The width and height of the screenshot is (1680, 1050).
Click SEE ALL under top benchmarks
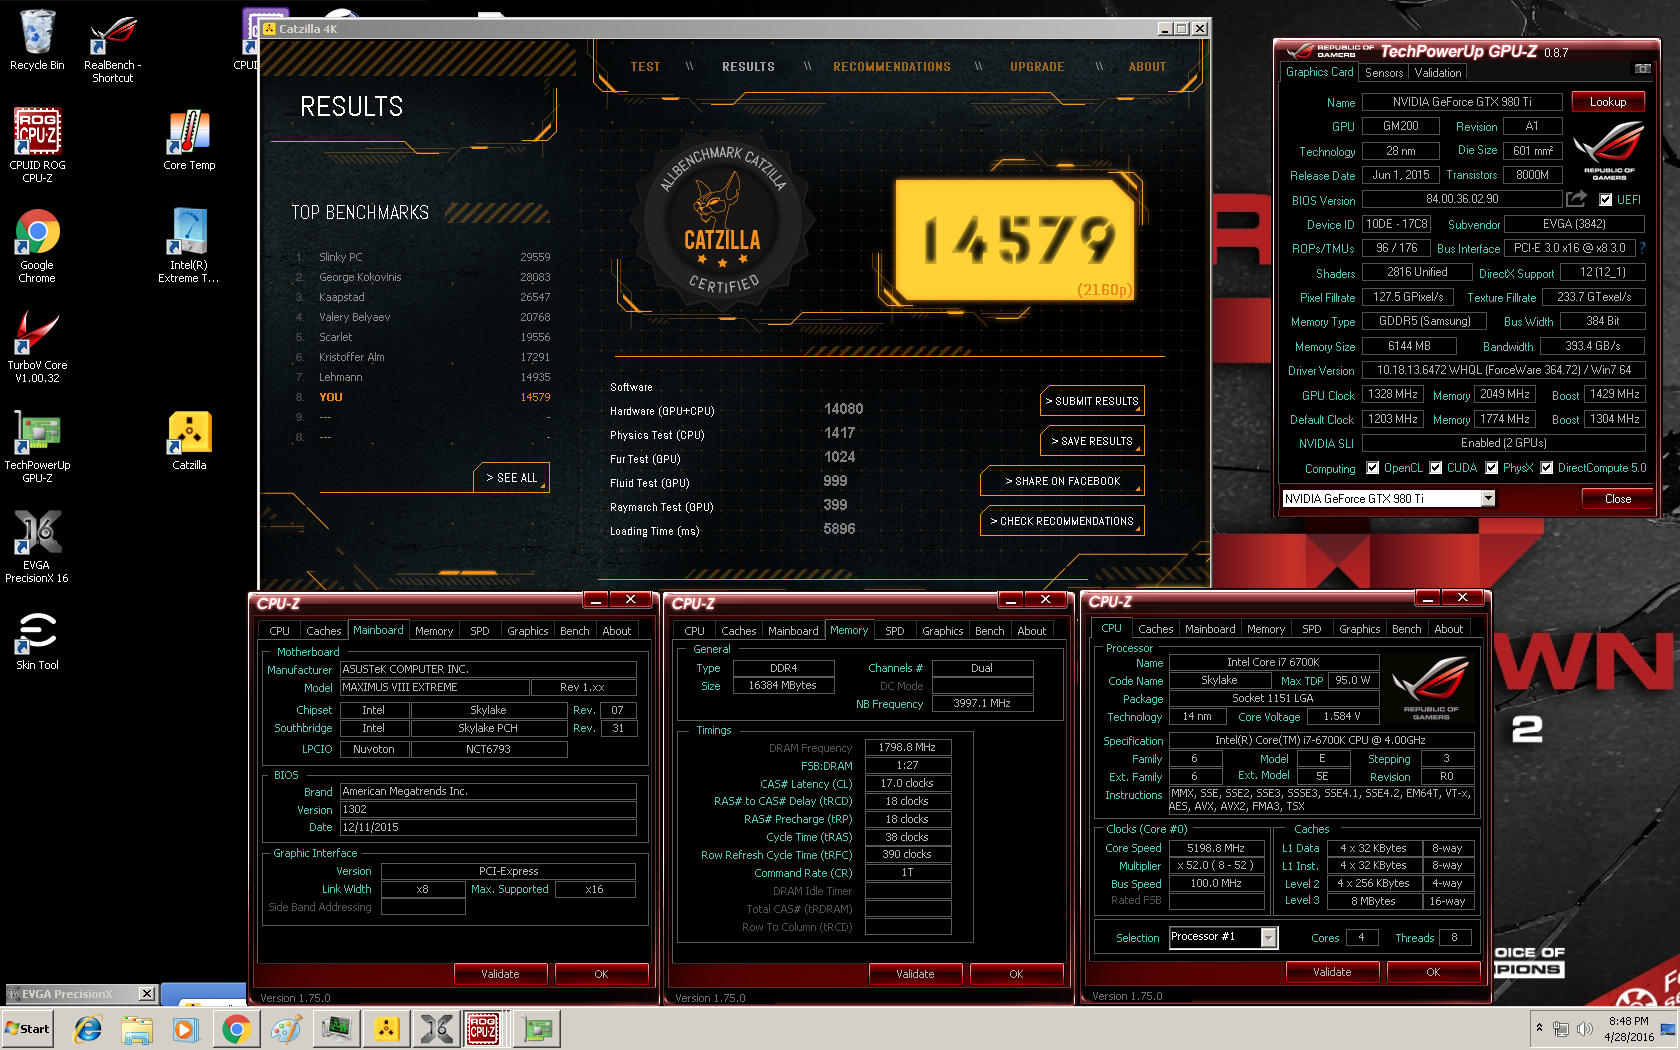[x=511, y=478]
